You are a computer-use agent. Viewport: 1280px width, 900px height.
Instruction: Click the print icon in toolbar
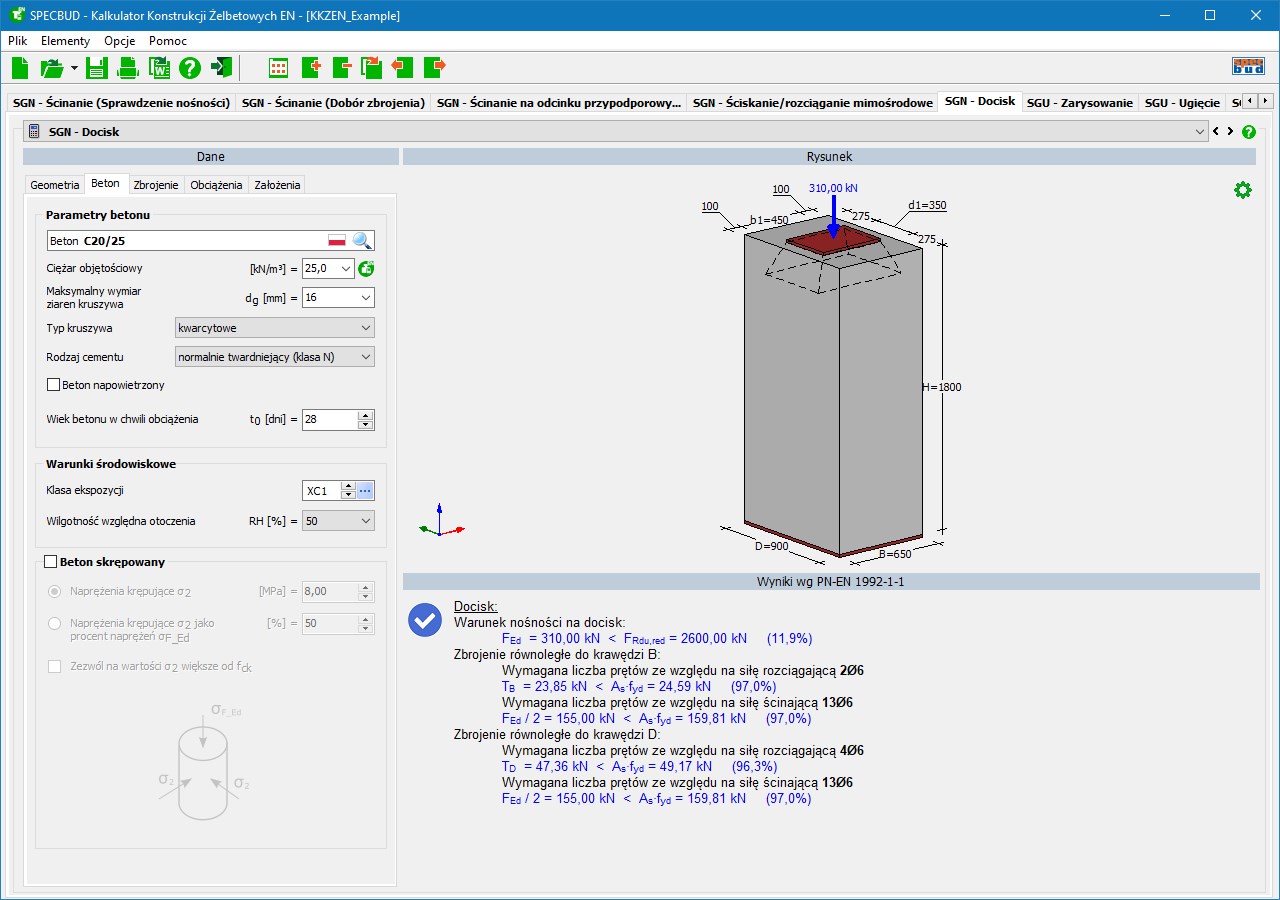coord(128,68)
